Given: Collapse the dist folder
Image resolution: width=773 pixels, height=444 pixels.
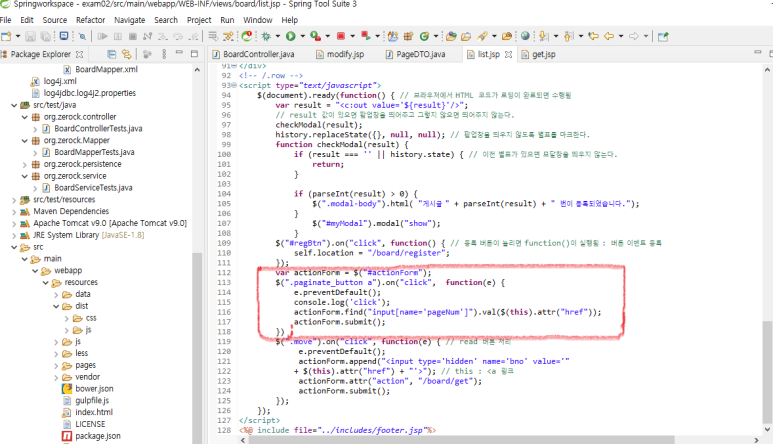Looking at the screenshot, I should tap(56, 306).
